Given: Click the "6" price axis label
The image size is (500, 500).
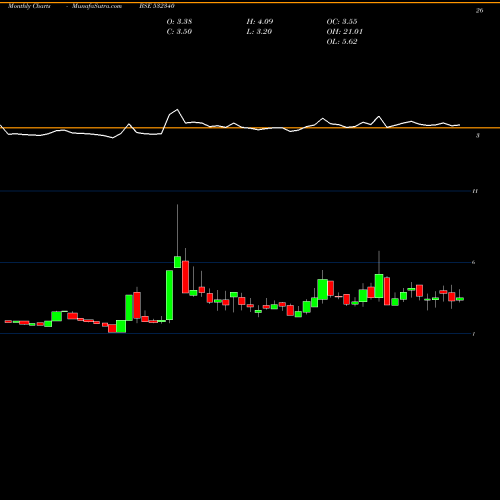Looking at the screenshot, I should 473,262.
